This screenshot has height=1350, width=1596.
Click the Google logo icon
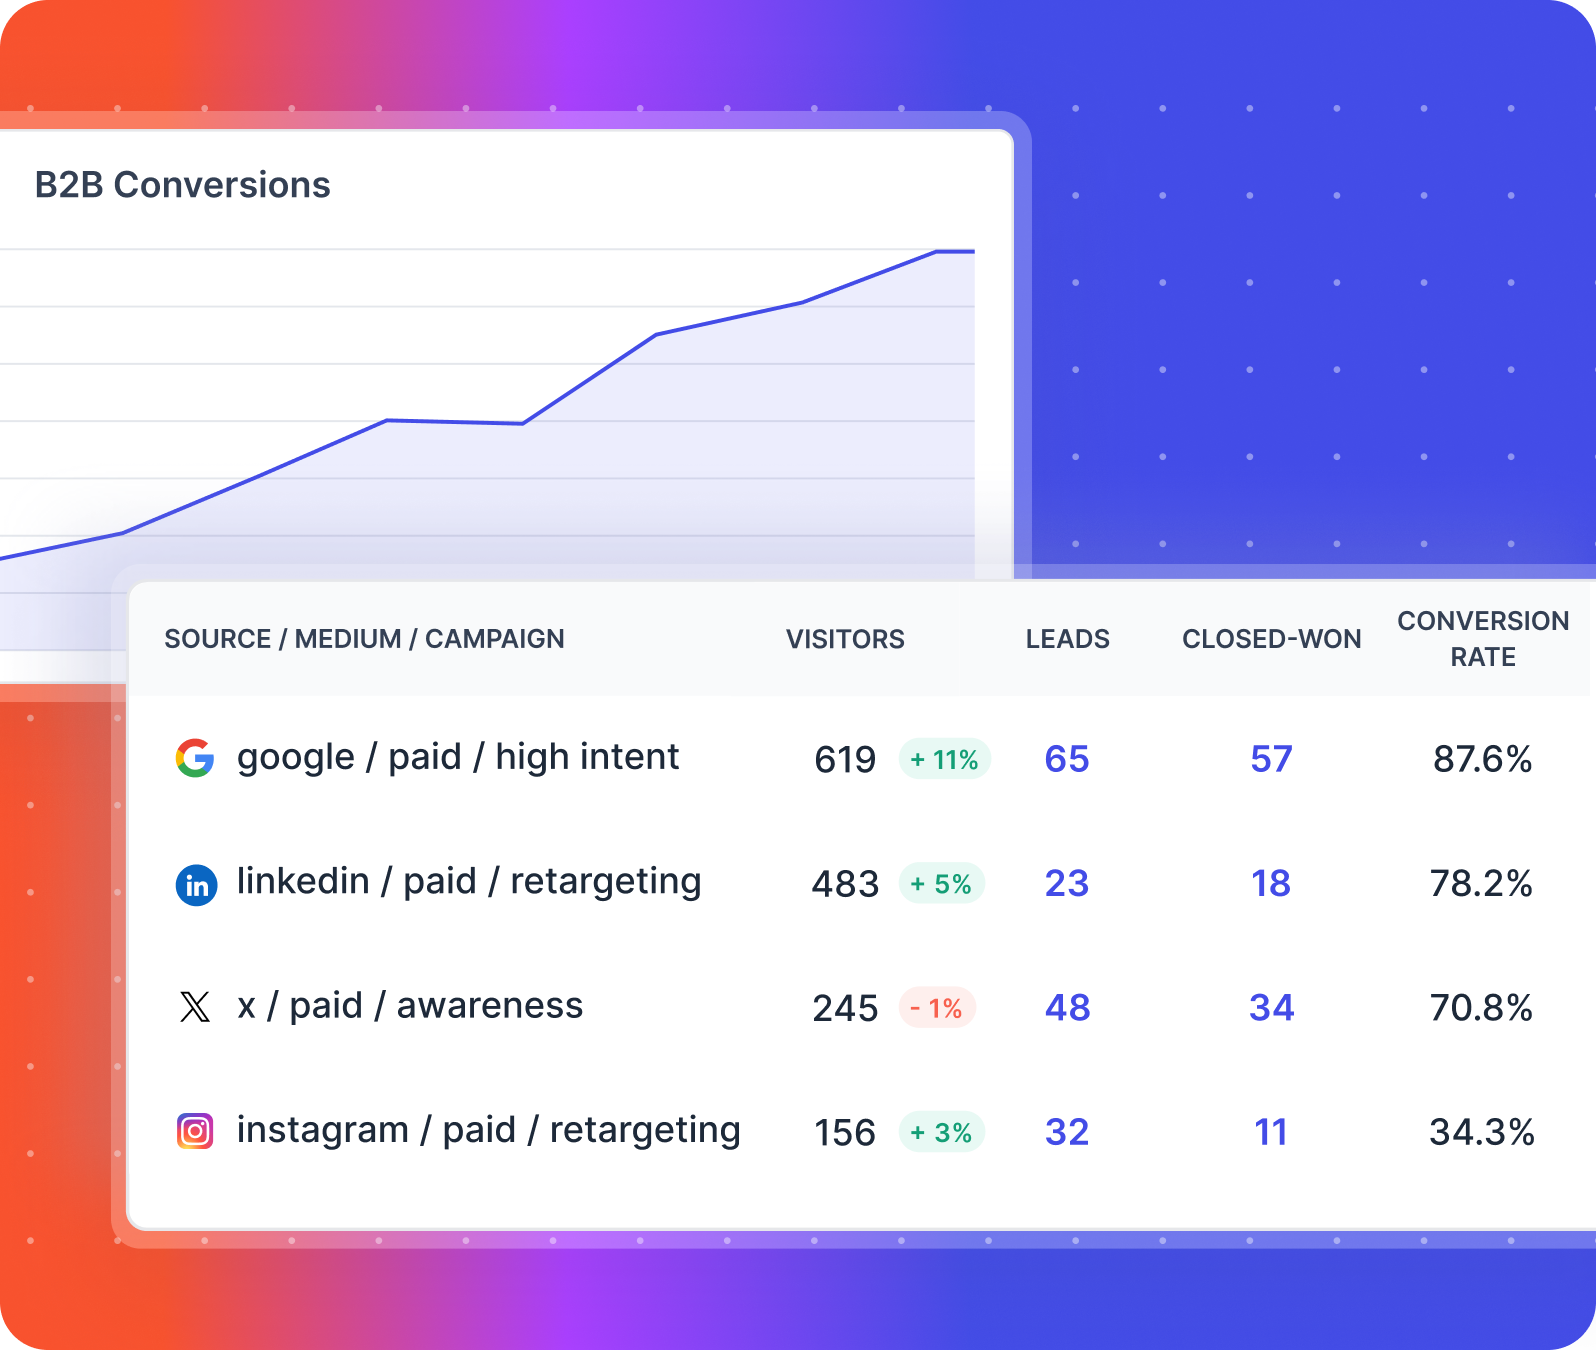195,759
